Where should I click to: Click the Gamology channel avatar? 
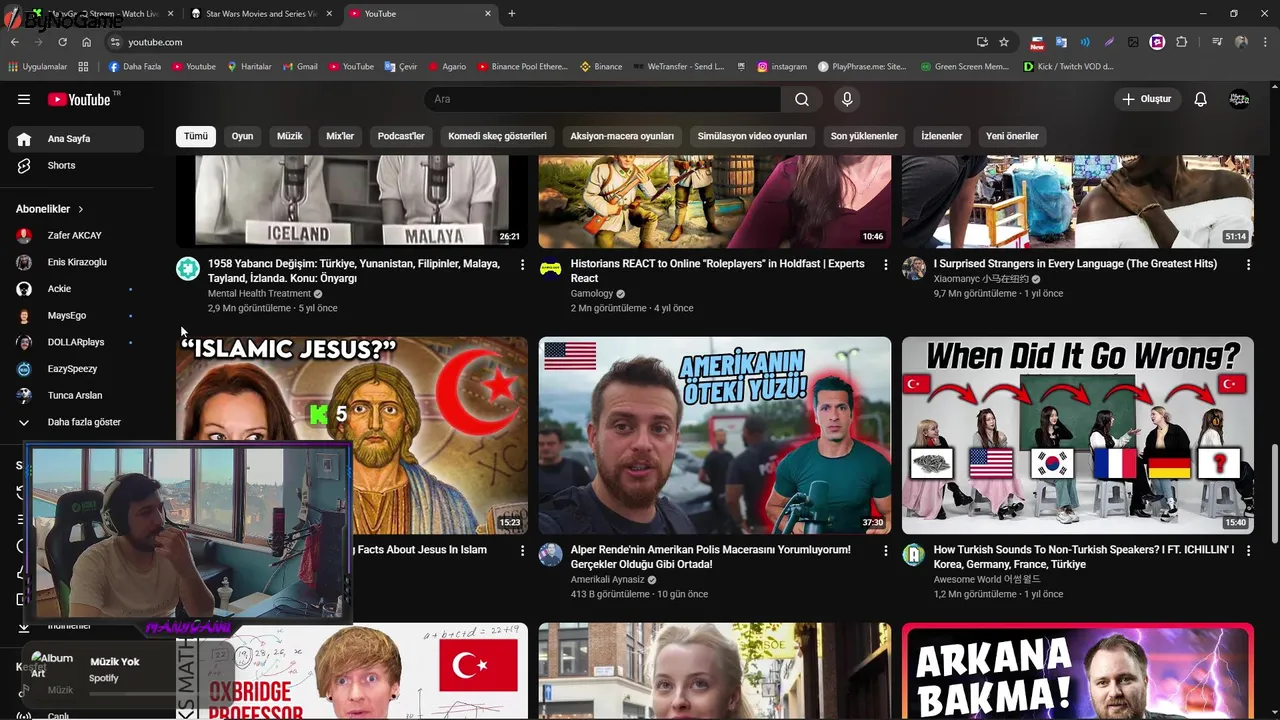(551, 269)
